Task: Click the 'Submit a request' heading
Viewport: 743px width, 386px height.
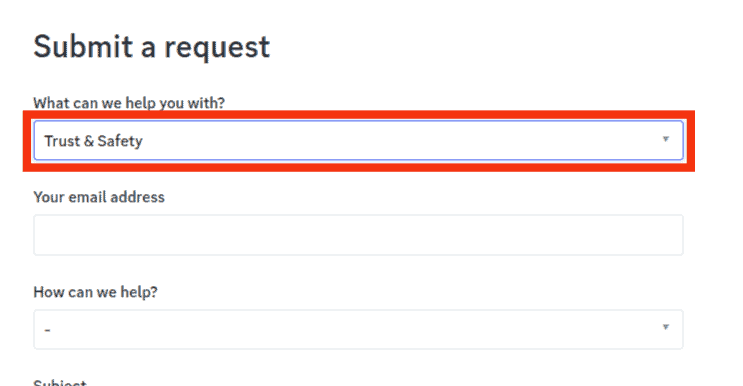Action: click(x=152, y=46)
